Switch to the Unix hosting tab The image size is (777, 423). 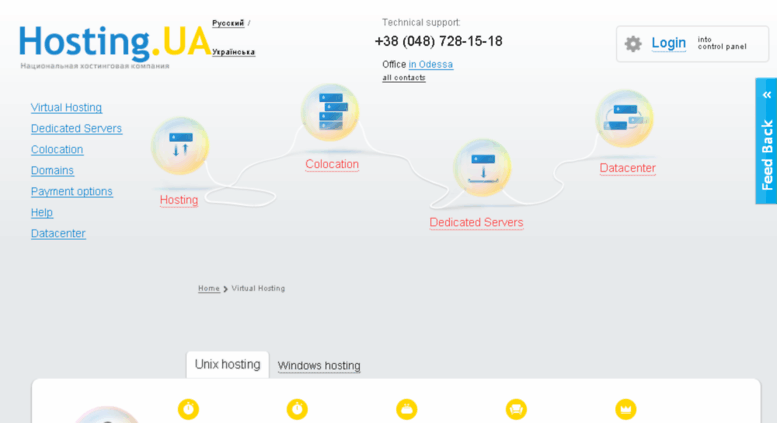tap(227, 365)
